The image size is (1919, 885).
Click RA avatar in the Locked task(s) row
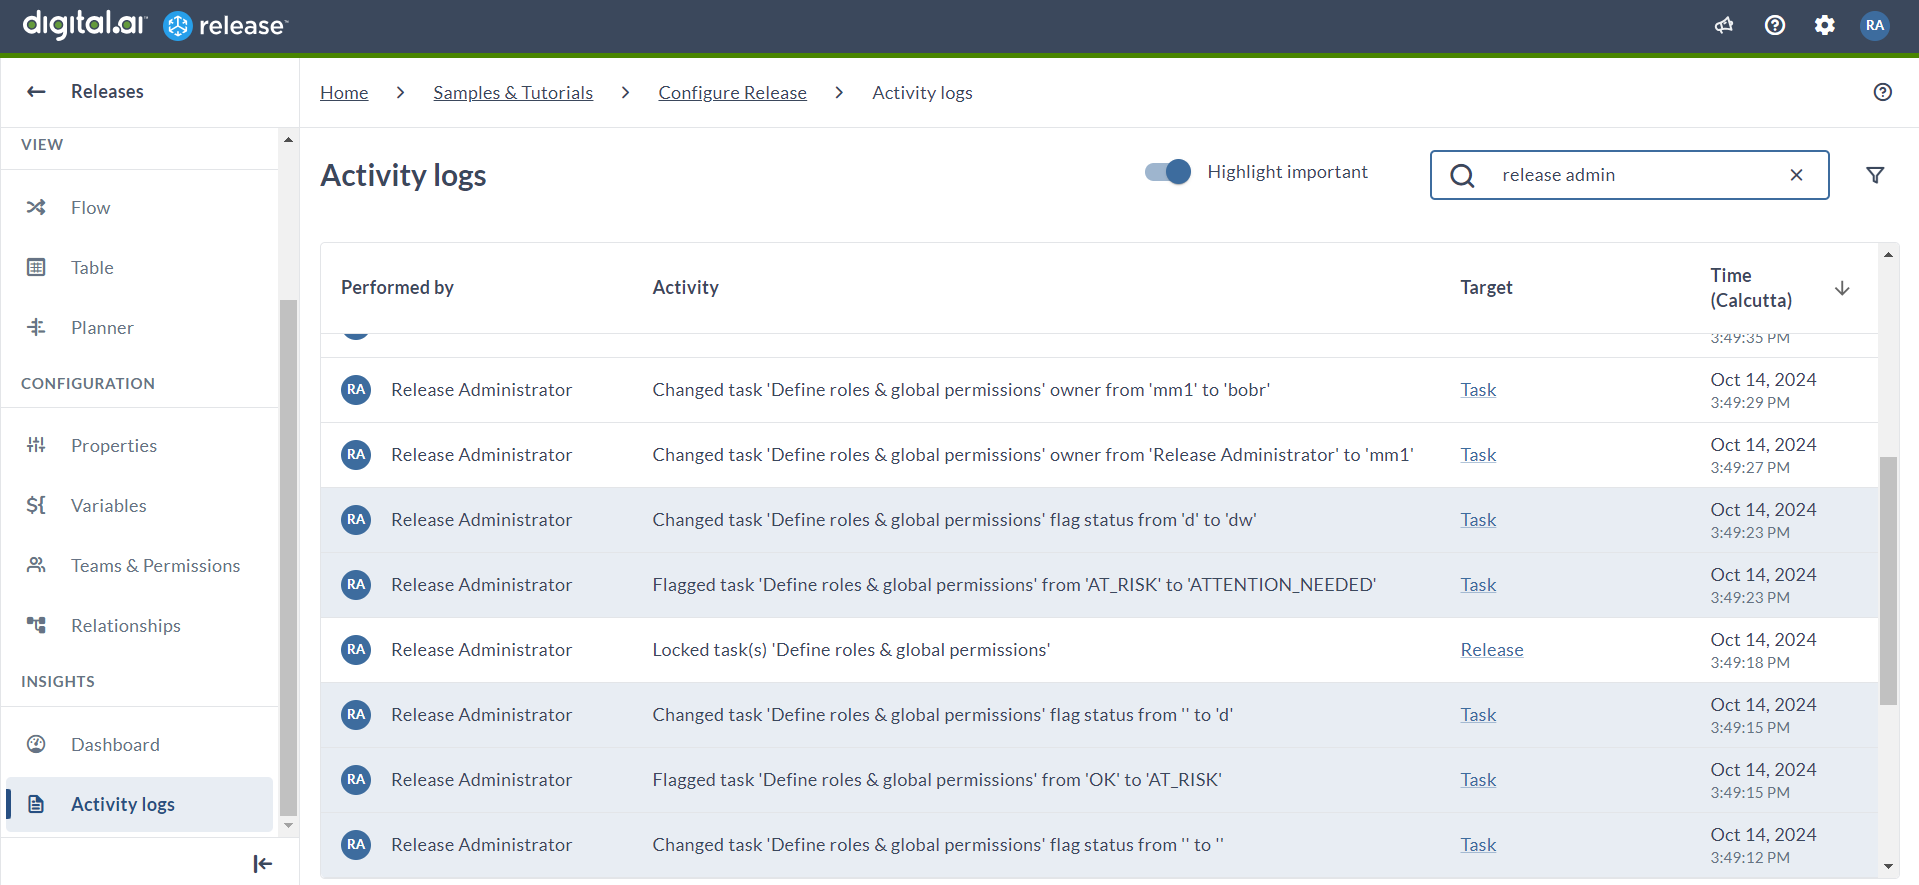click(356, 650)
